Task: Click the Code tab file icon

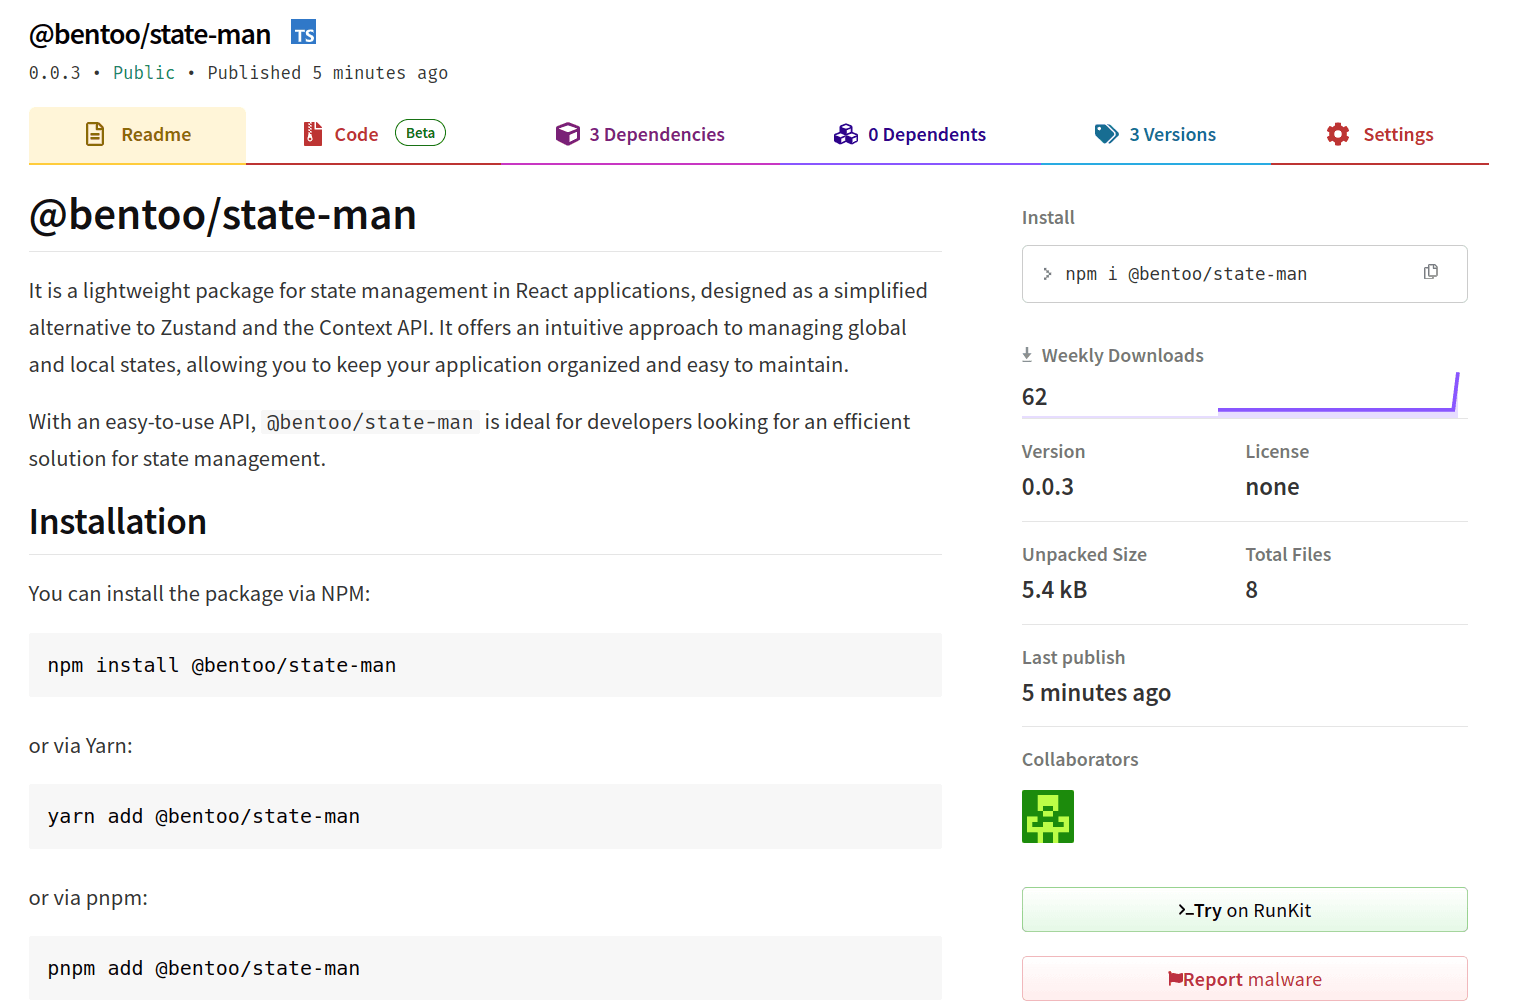Action: click(313, 134)
